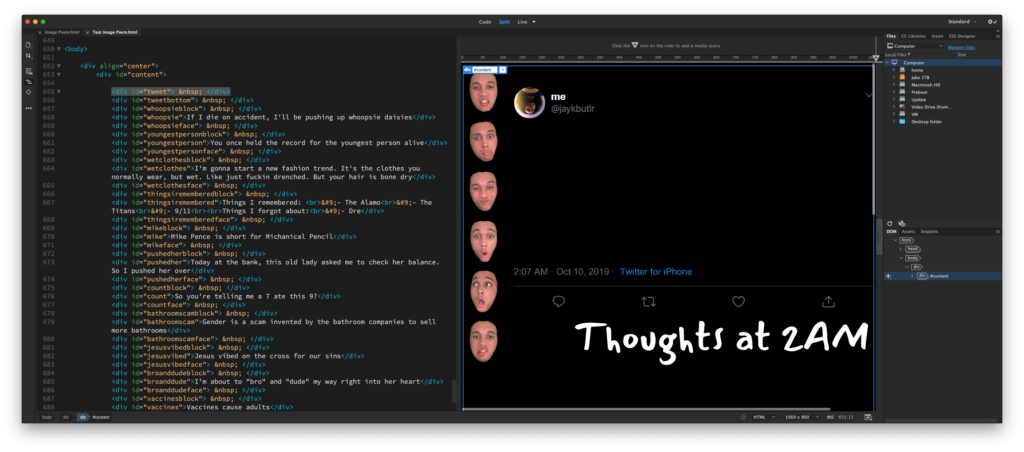
Task: Switch to Split view
Action: [x=504, y=21]
